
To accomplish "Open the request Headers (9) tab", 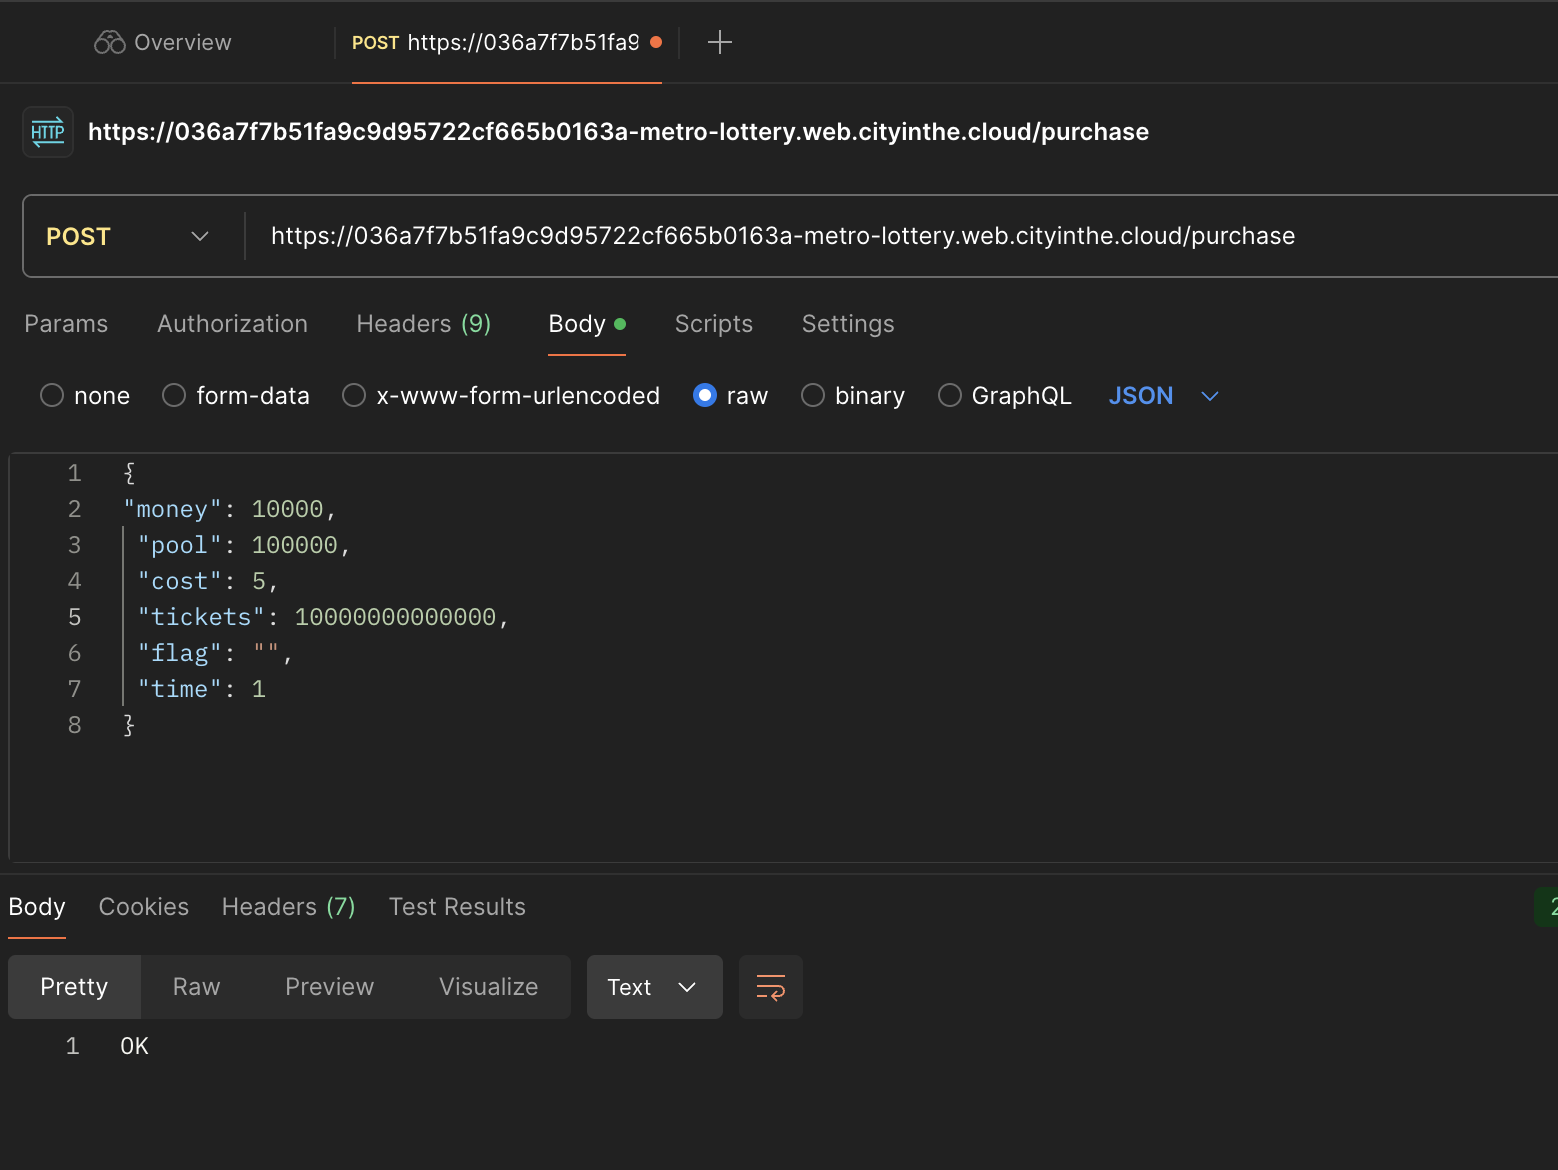I will tap(423, 324).
